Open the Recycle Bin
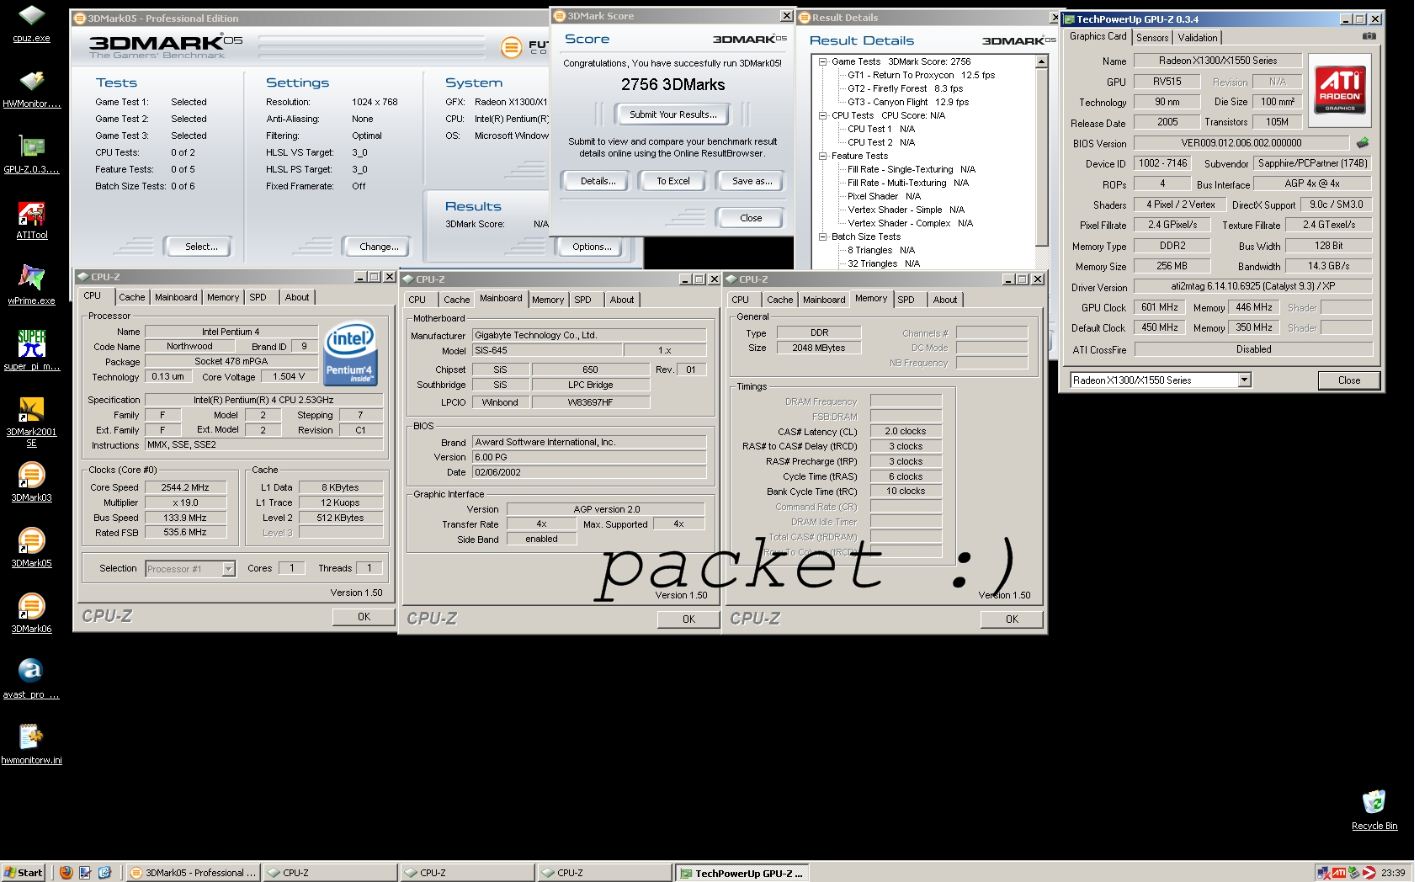The width and height of the screenshot is (1415, 882). point(1374,803)
